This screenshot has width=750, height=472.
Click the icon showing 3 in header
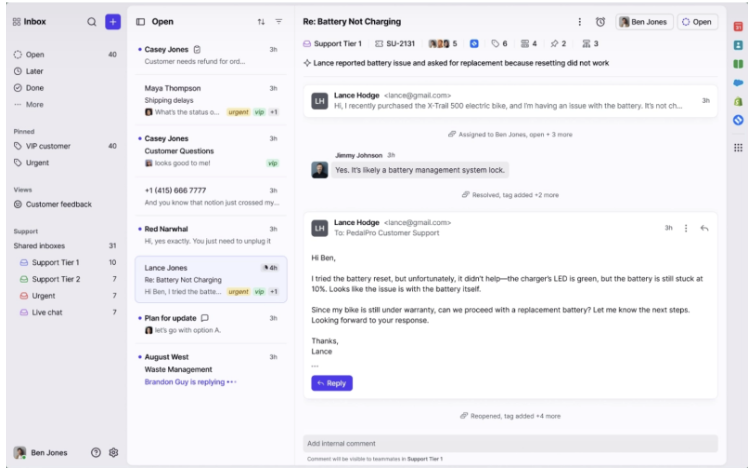tap(590, 44)
